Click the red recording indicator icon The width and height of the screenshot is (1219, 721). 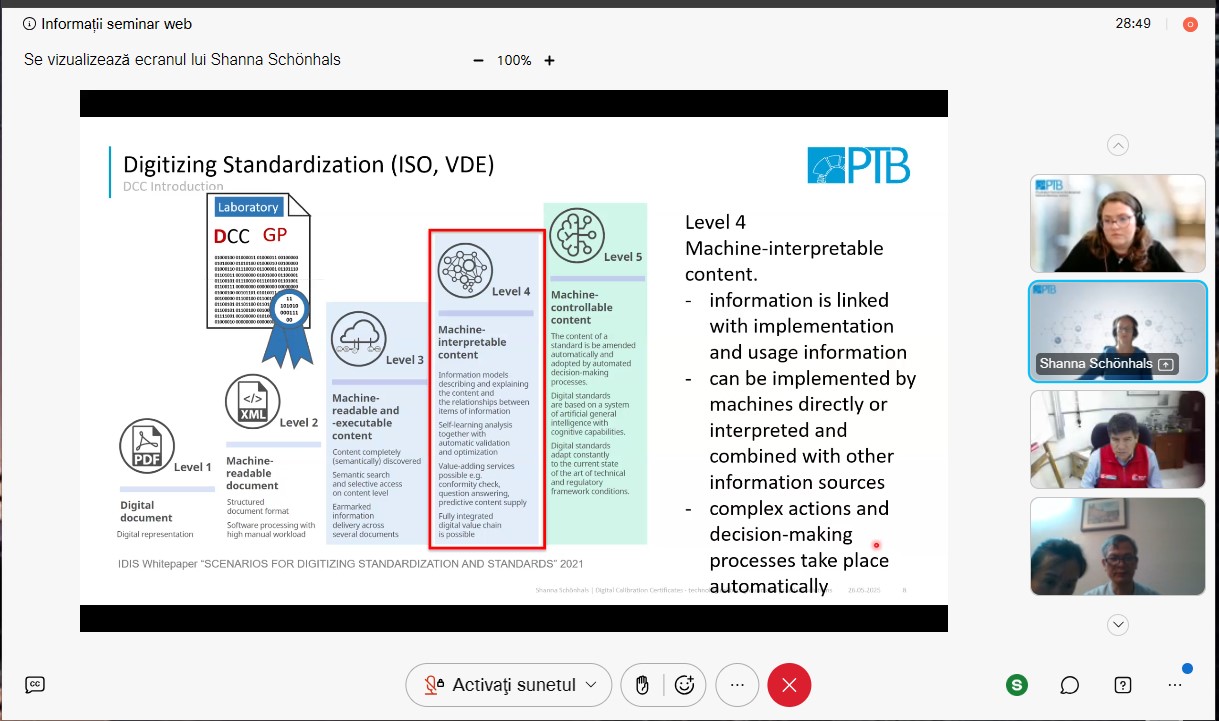point(1190,24)
